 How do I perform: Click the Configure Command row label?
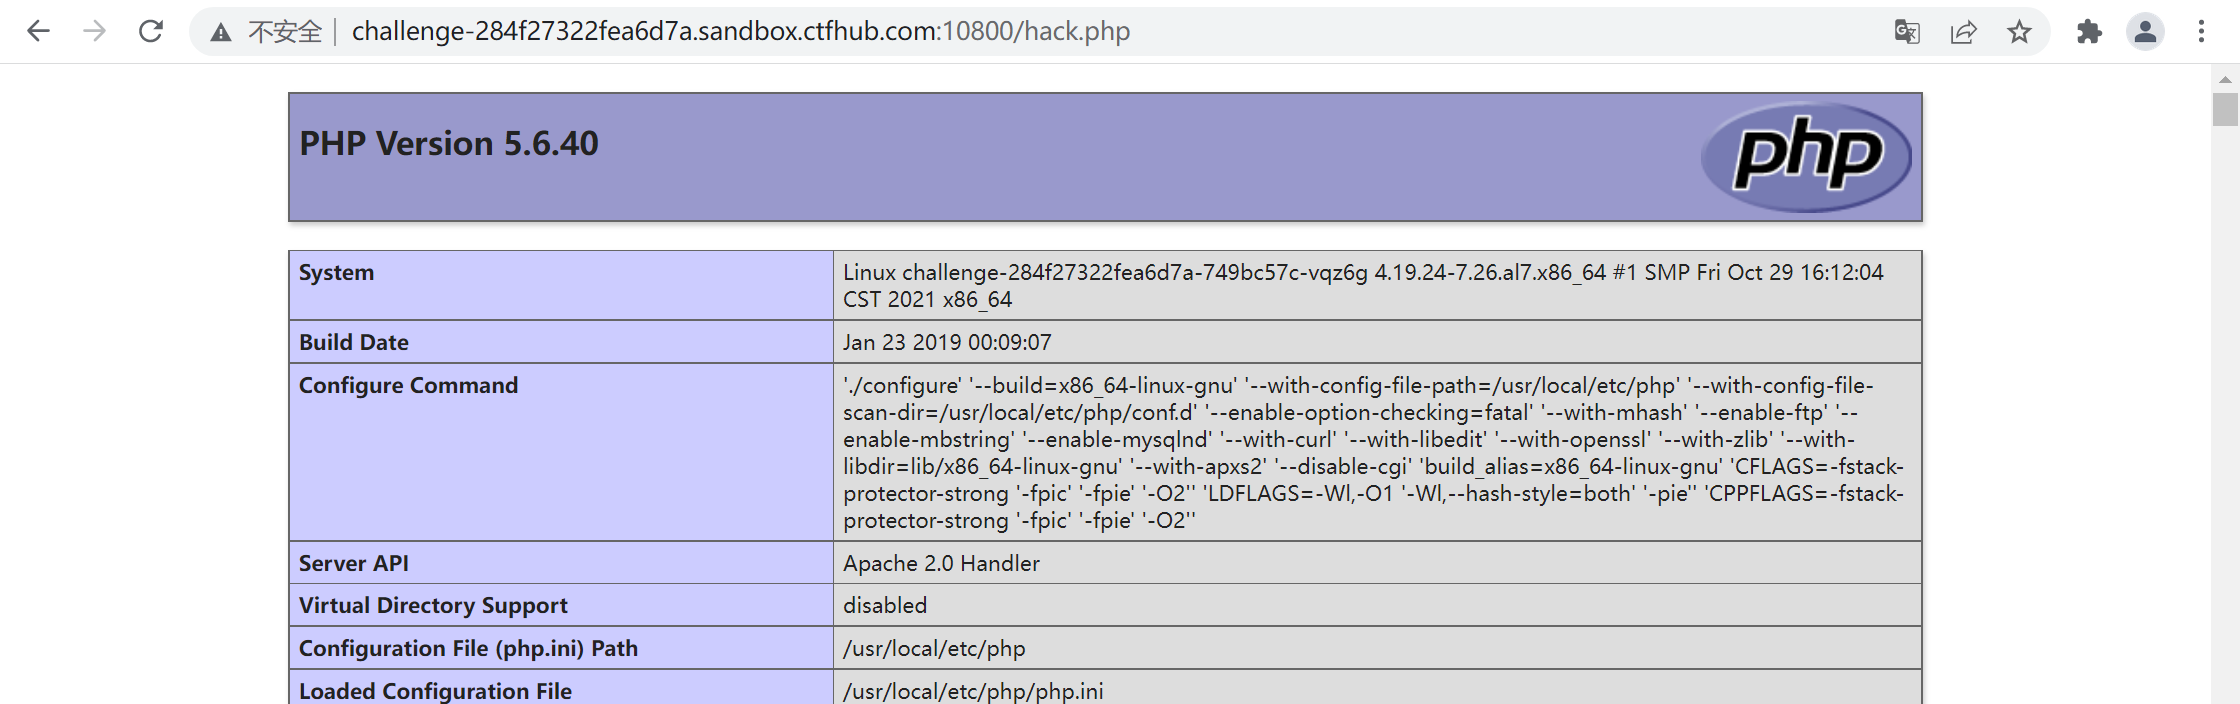(408, 385)
